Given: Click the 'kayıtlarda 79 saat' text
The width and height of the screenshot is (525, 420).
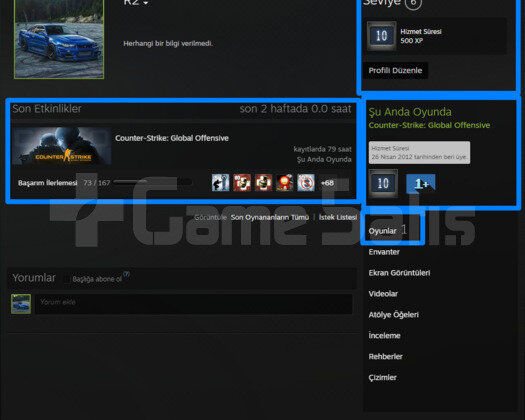Looking at the screenshot, I should [x=322, y=149].
